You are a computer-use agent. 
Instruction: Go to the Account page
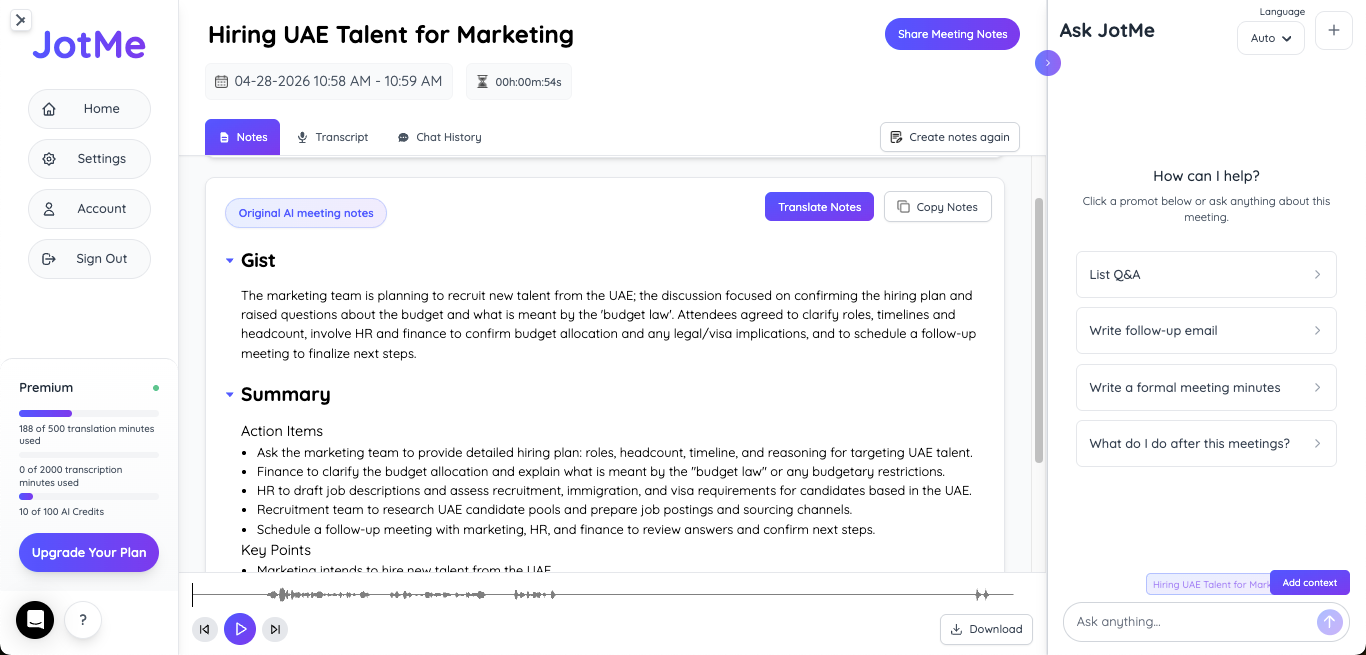point(89,209)
